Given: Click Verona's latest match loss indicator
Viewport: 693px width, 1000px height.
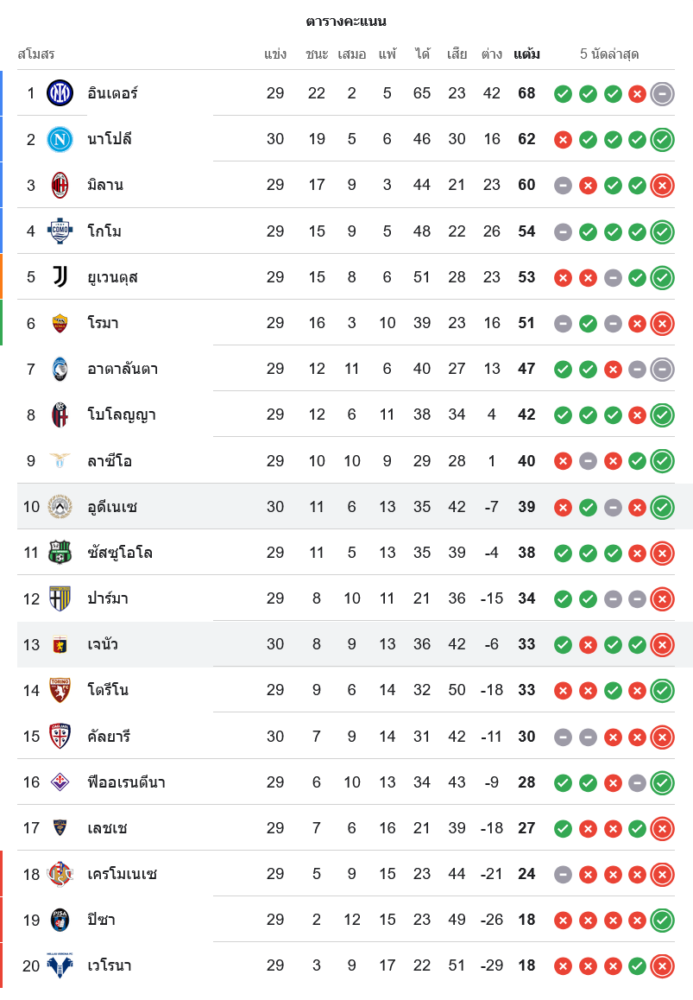Looking at the screenshot, I should tap(661, 966).
